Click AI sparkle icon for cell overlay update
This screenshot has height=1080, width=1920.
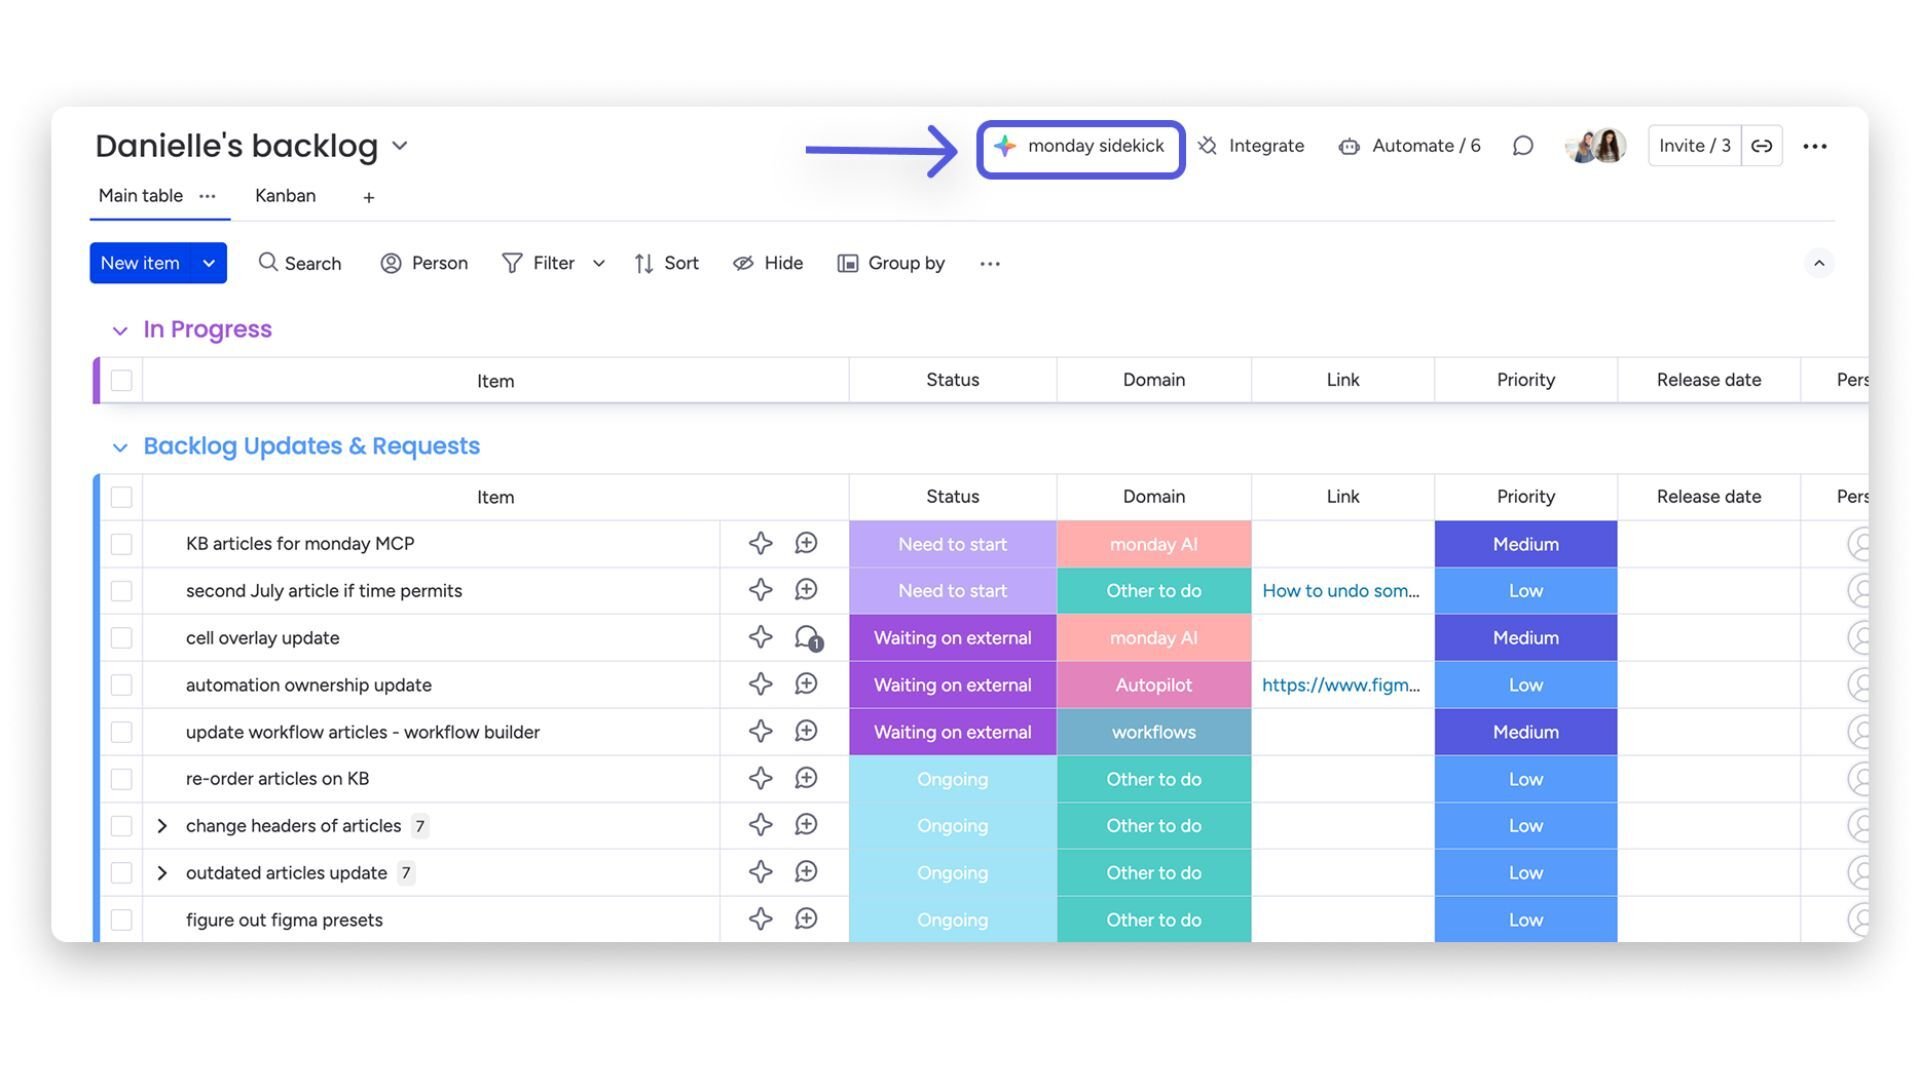tap(760, 637)
